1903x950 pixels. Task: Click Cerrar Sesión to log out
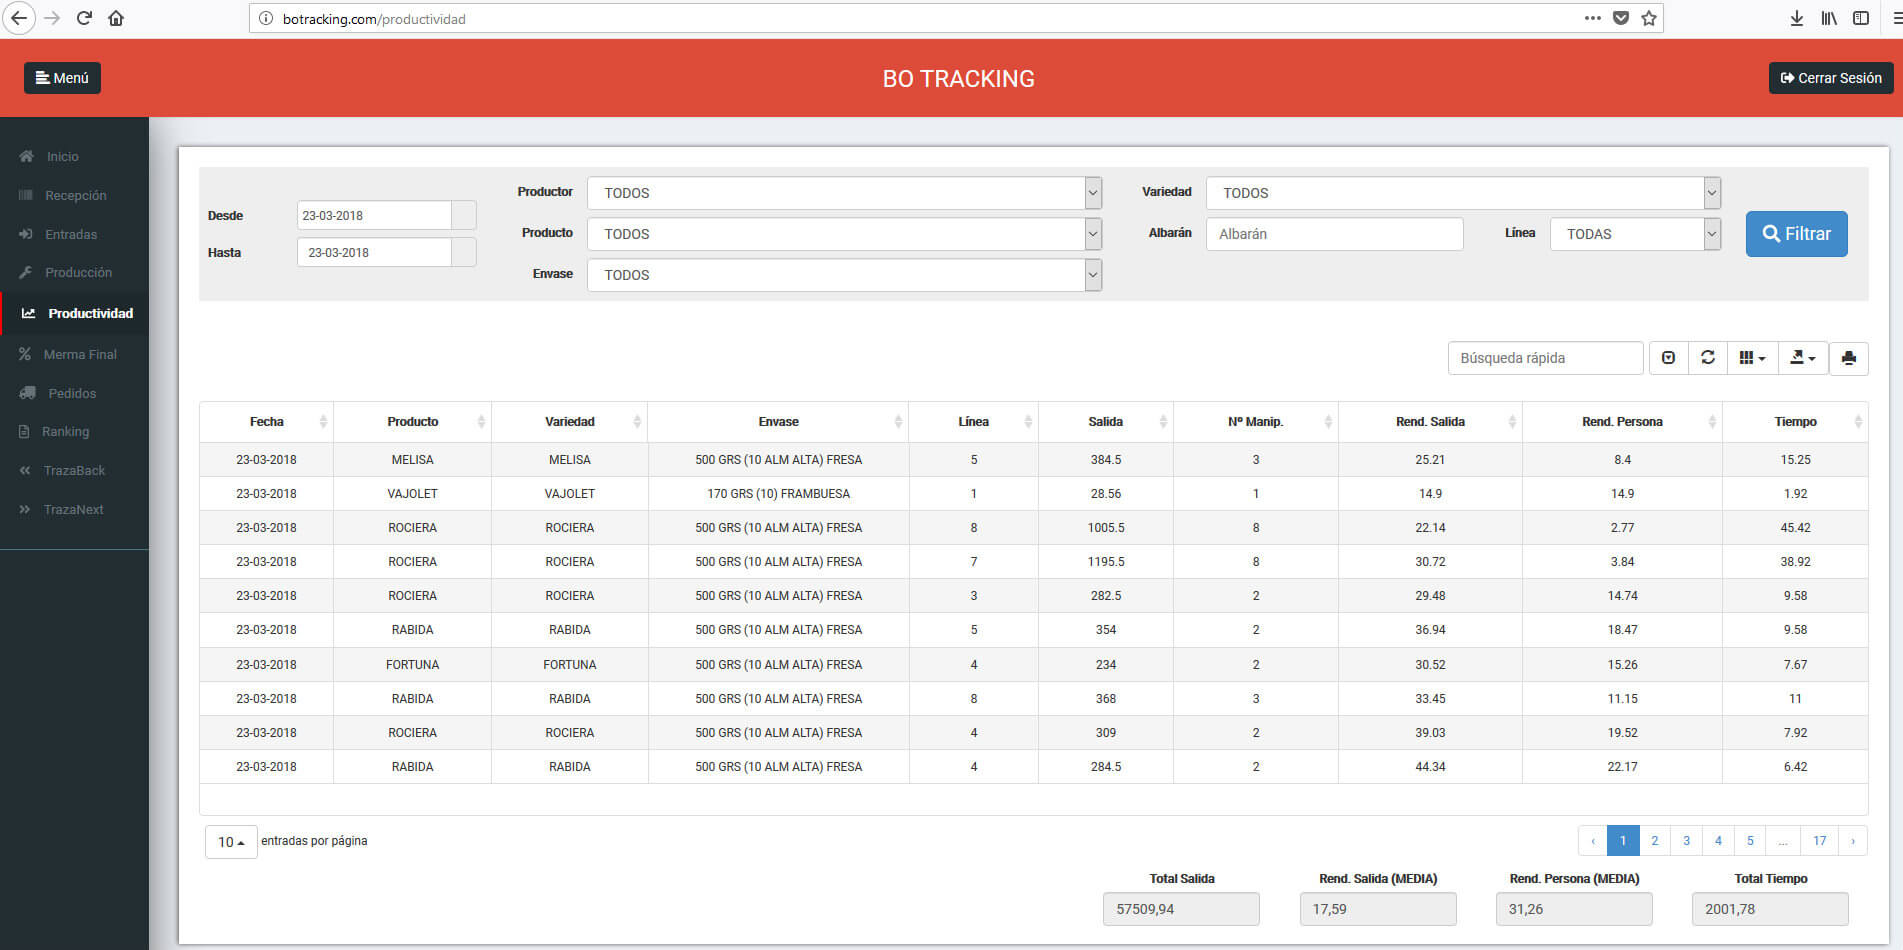pyautogui.click(x=1830, y=78)
